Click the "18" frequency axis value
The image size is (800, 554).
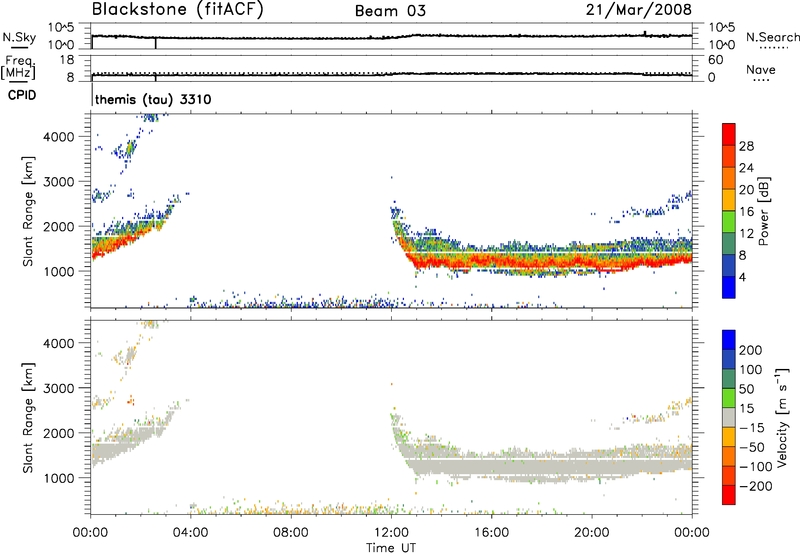pos(67,60)
